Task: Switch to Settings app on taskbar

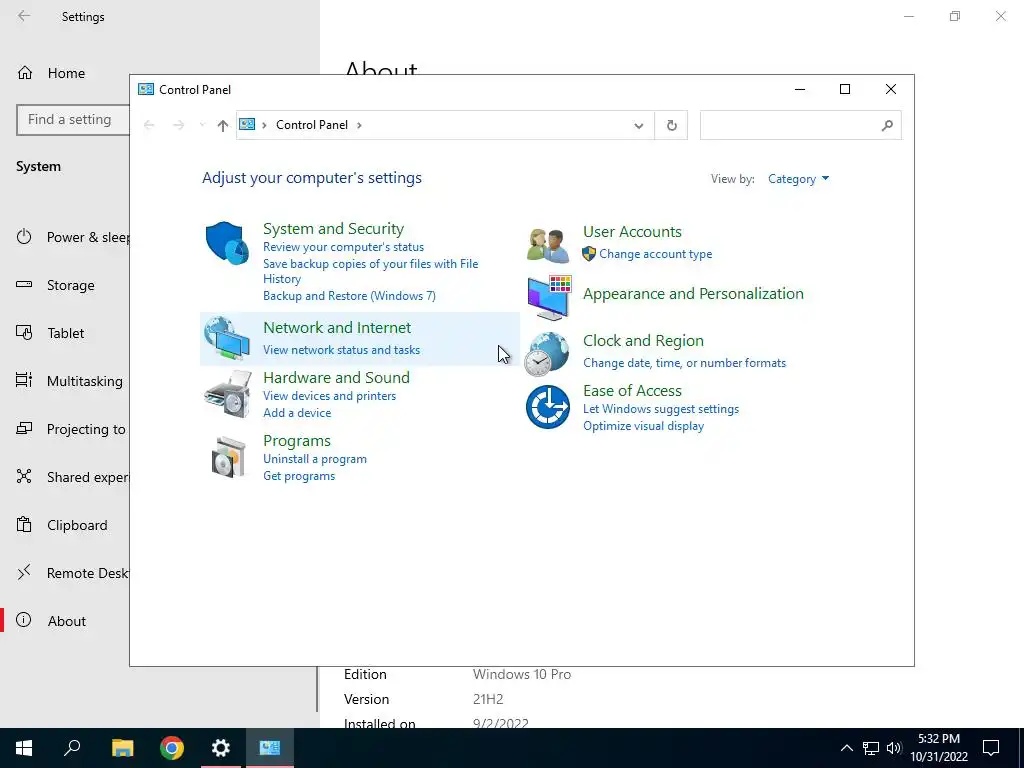Action: click(x=221, y=748)
